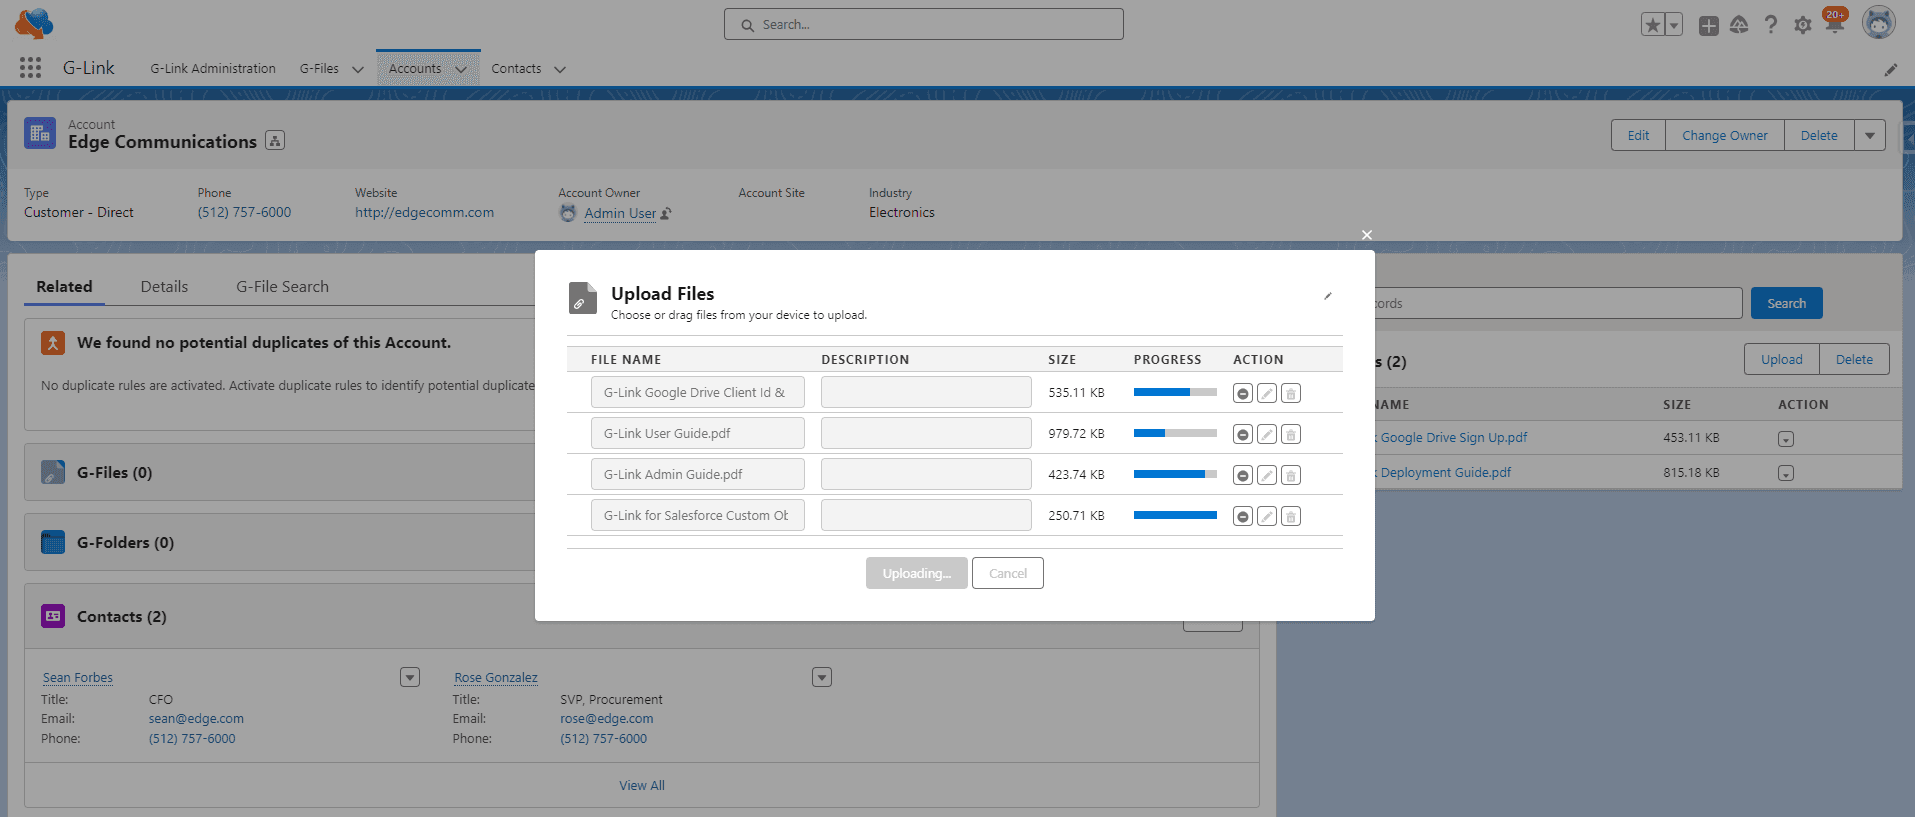Click the Cancel button in Upload Files
The height and width of the screenshot is (817, 1915).
1008,573
